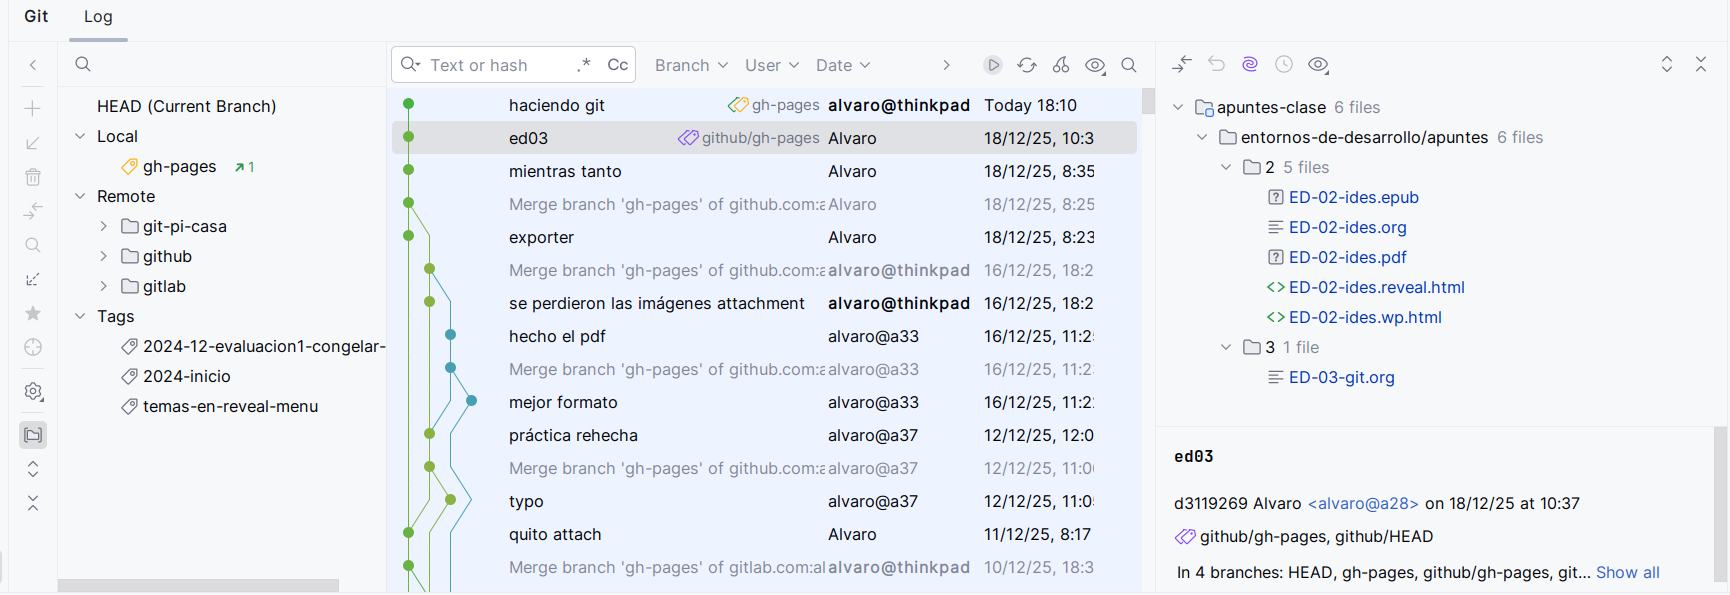Collapse the Tags group

click(x=80, y=316)
